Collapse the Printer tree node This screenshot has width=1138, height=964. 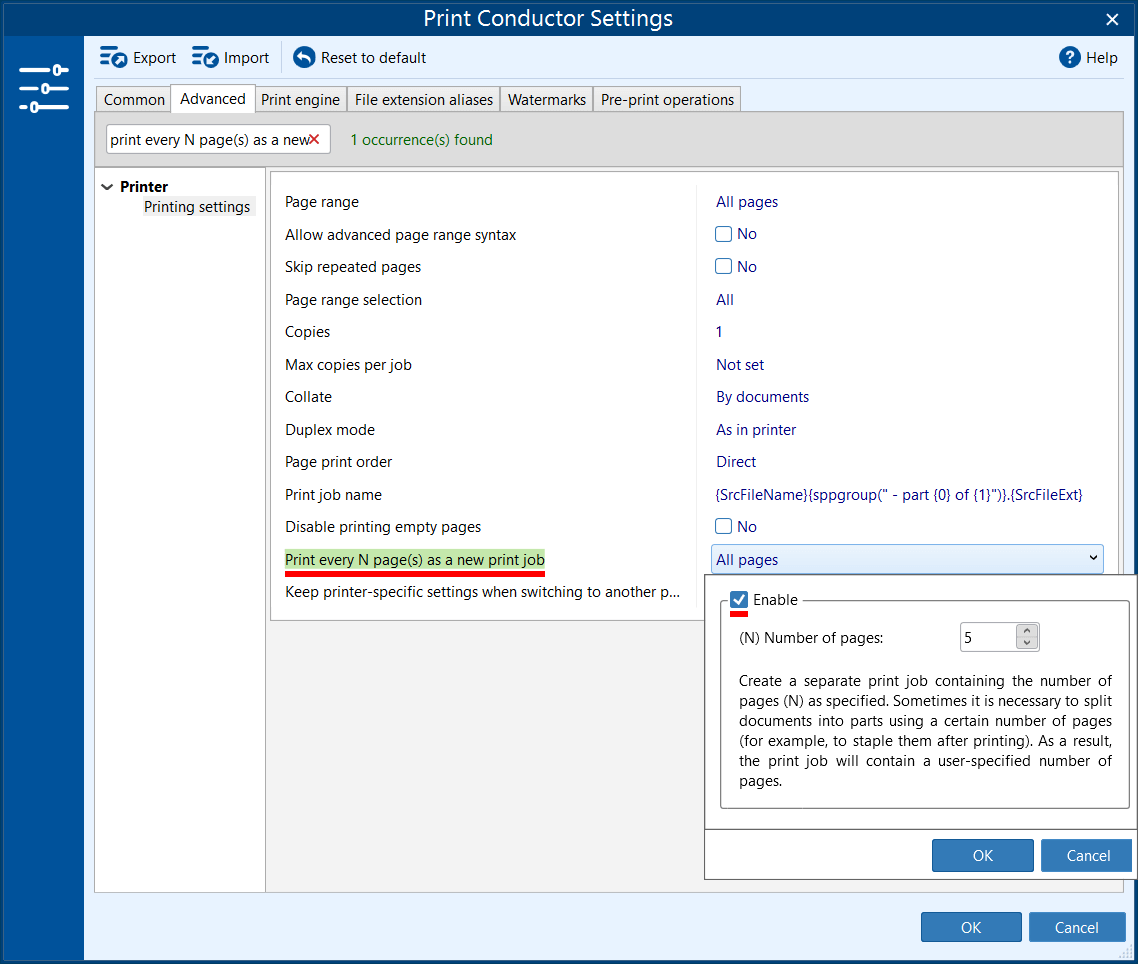pos(108,187)
